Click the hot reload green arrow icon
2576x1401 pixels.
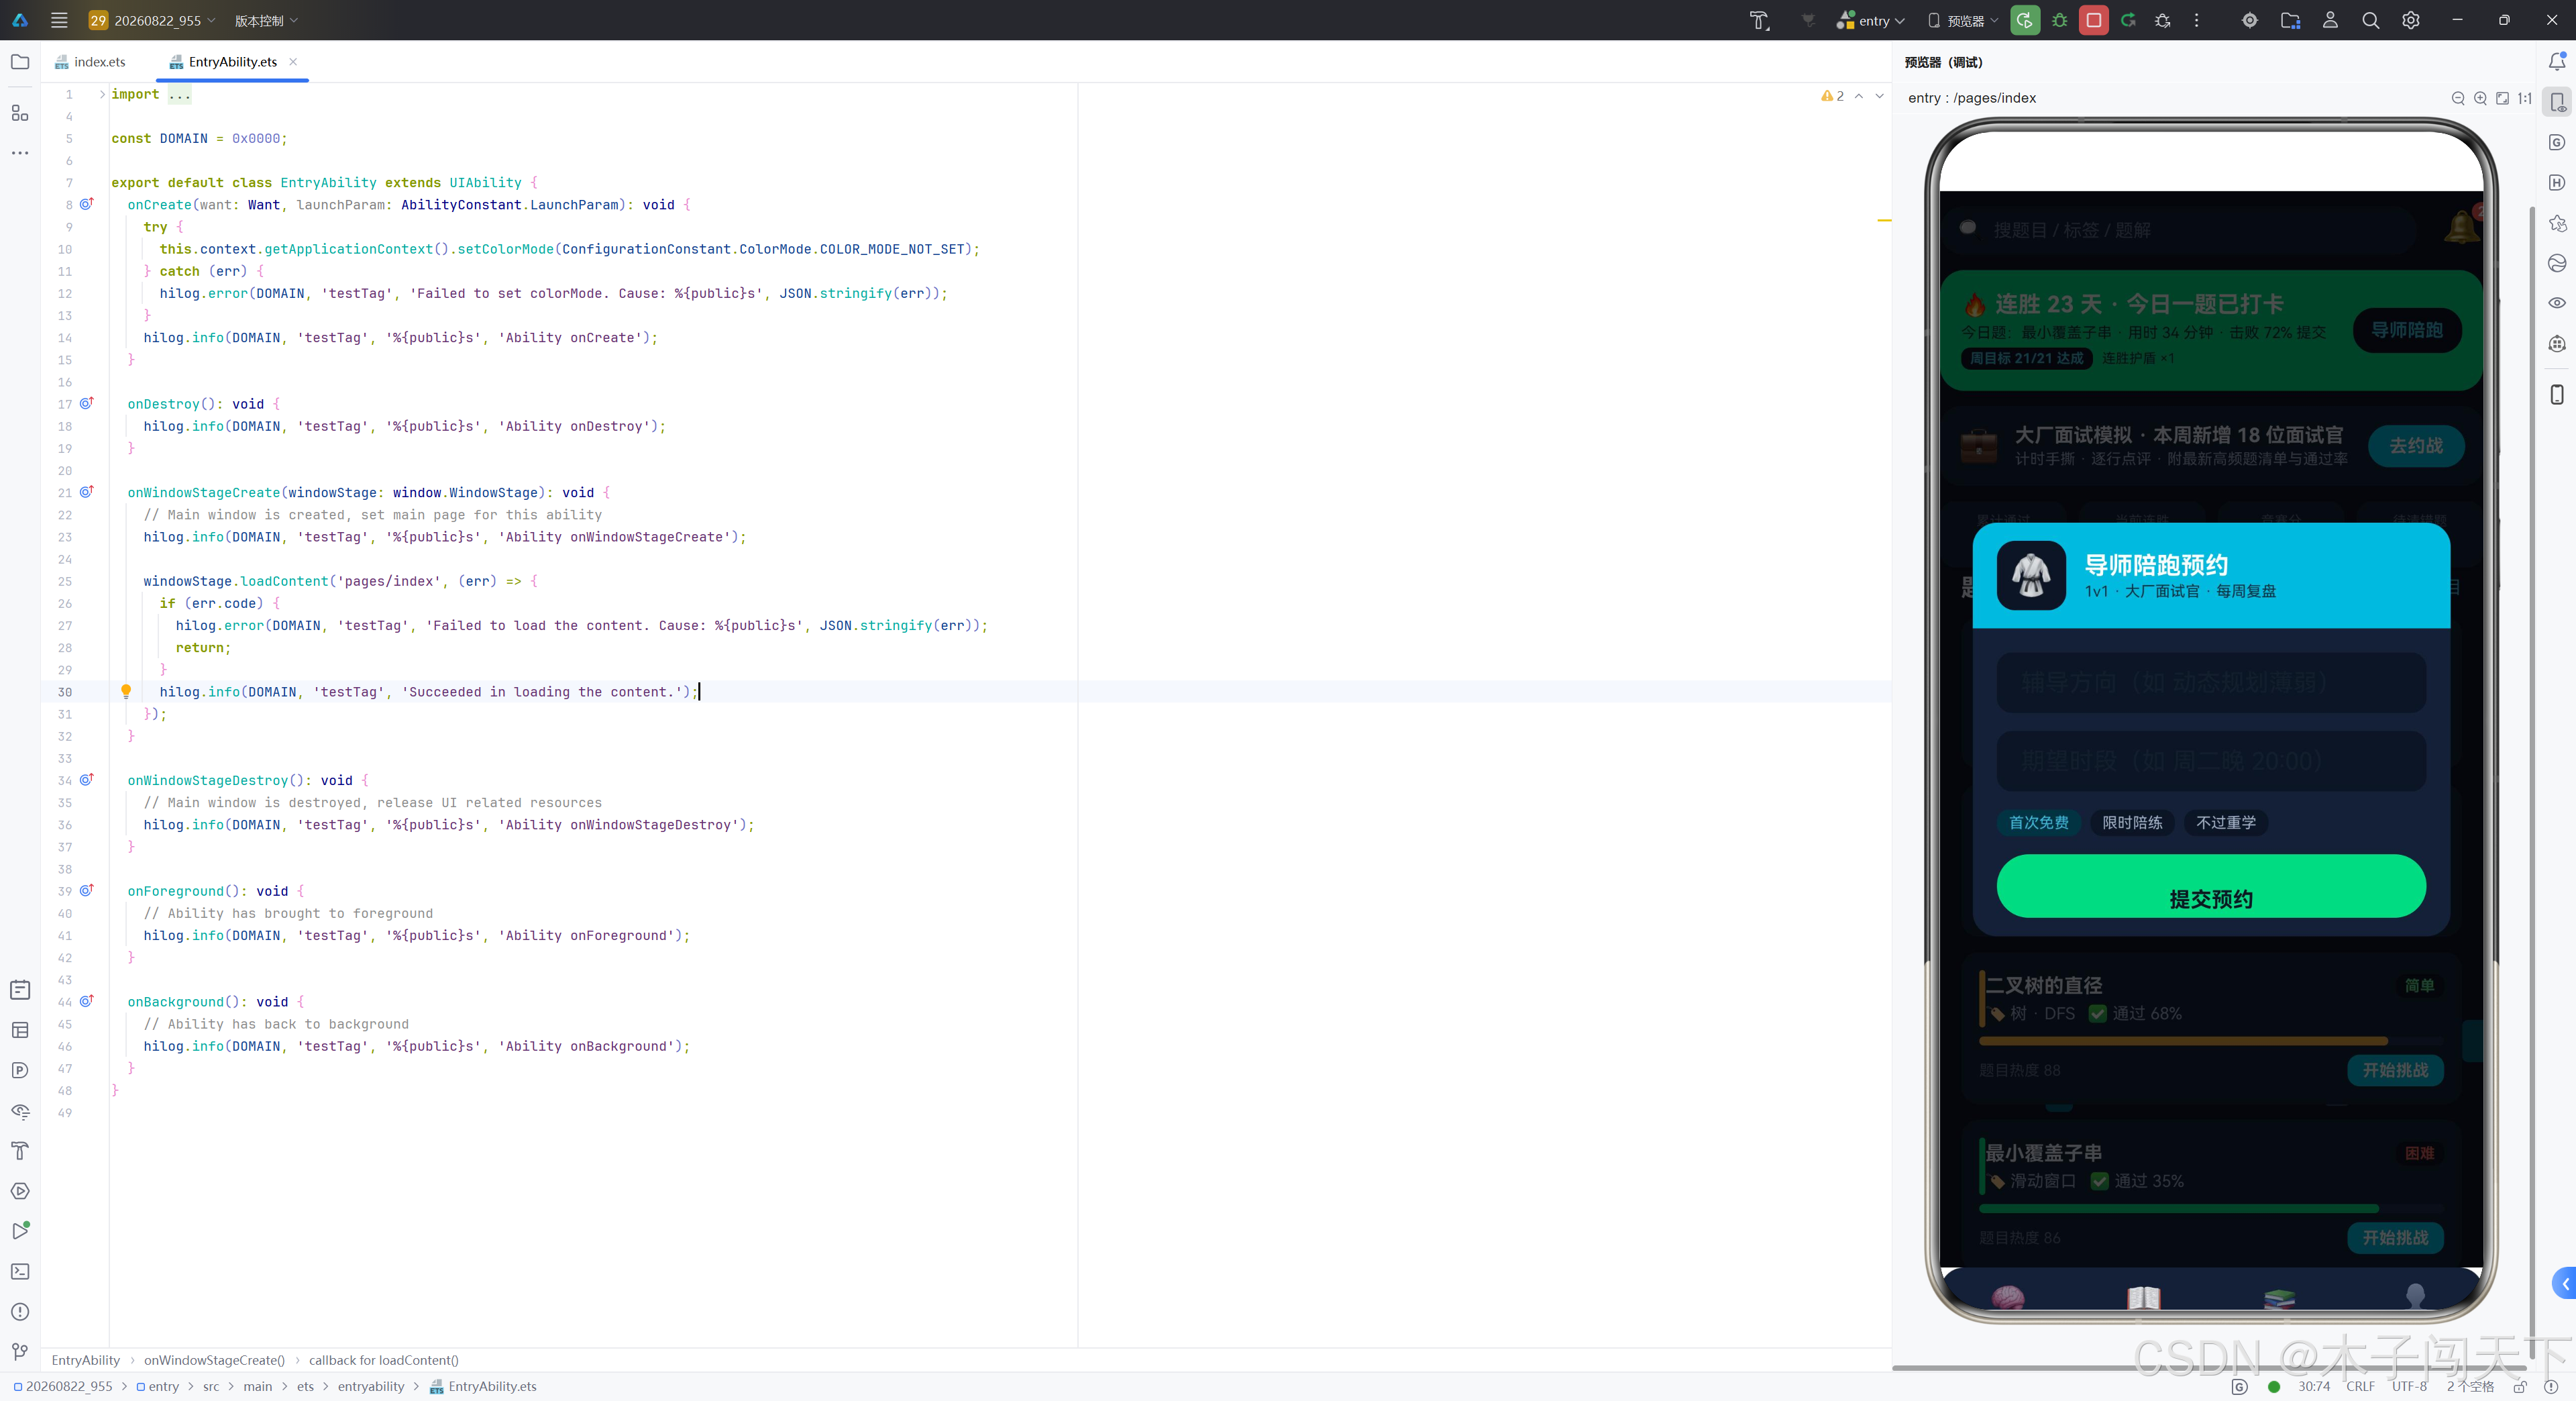click(x=2129, y=20)
